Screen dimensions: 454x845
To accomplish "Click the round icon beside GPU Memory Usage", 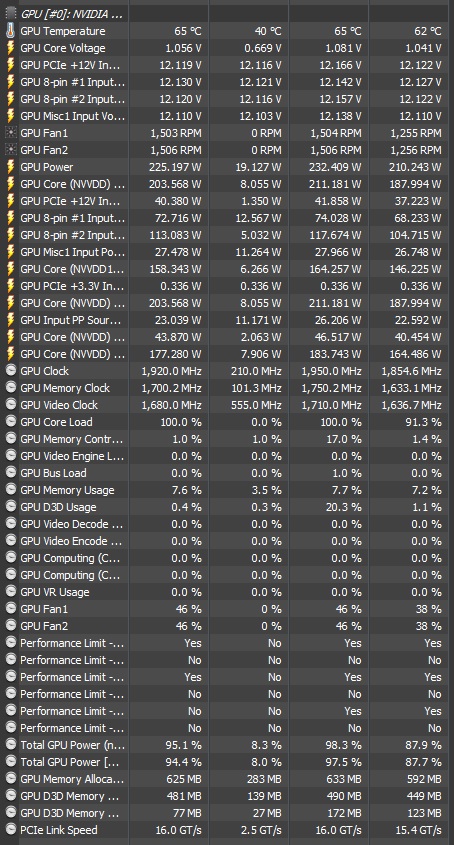I will click(11, 490).
